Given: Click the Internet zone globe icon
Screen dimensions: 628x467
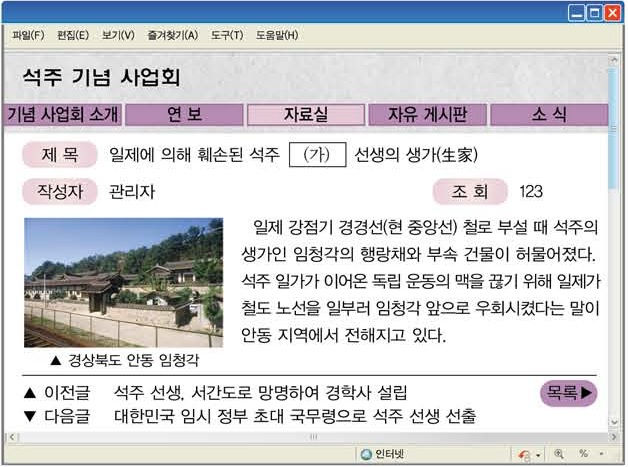Looking at the screenshot, I should click(367, 454).
